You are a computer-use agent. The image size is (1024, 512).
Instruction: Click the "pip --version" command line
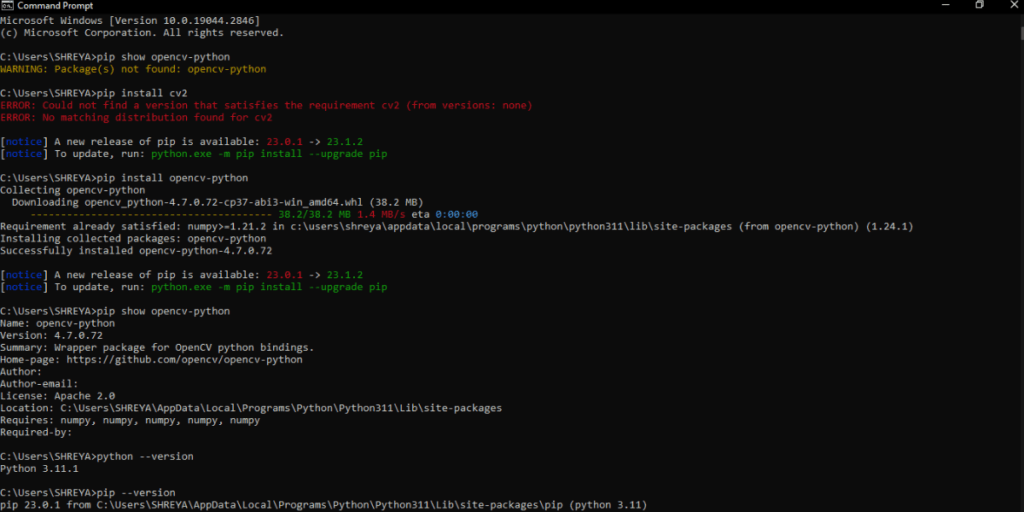coord(88,493)
